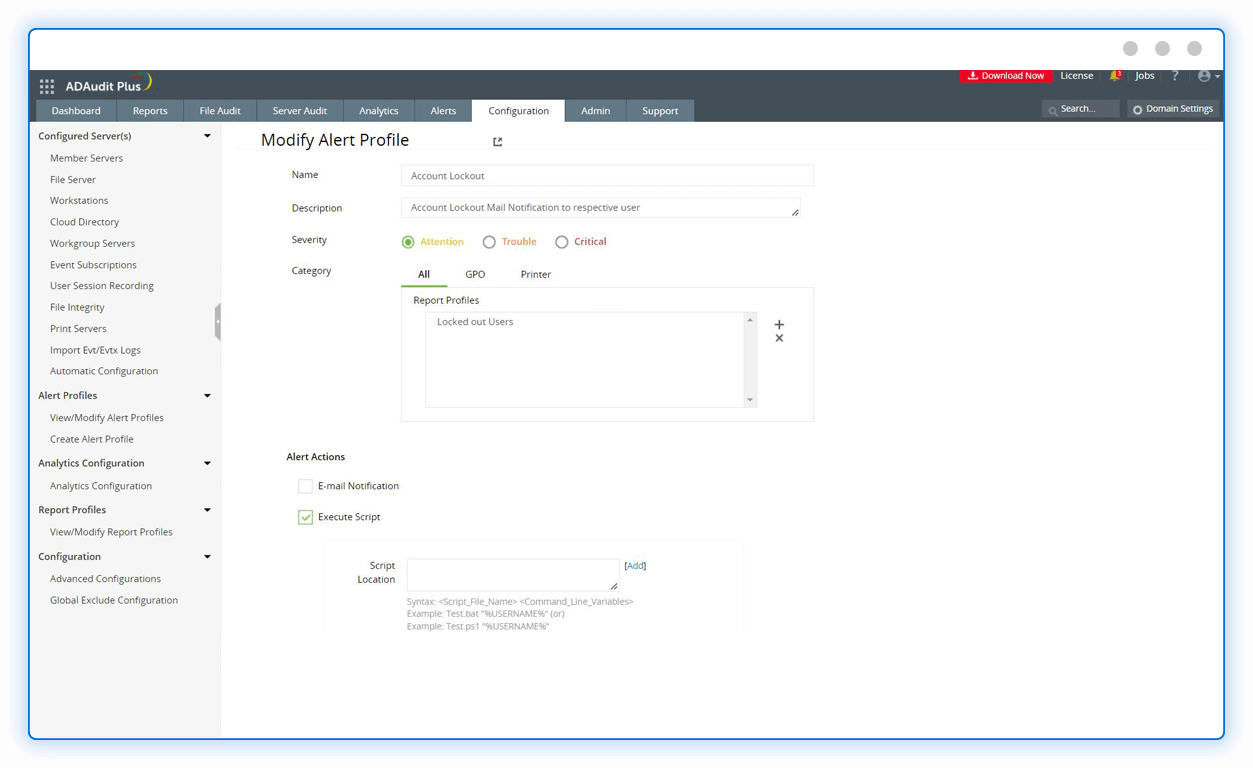Click the pop-out icon beside Modify Alert Profile
Screen dimensions: 1253x768
pyautogui.click(x=497, y=142)
